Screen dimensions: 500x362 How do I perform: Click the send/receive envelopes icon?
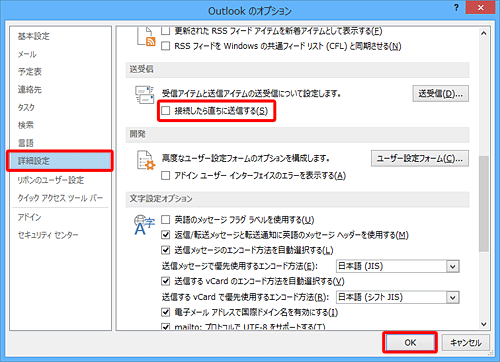144,95
